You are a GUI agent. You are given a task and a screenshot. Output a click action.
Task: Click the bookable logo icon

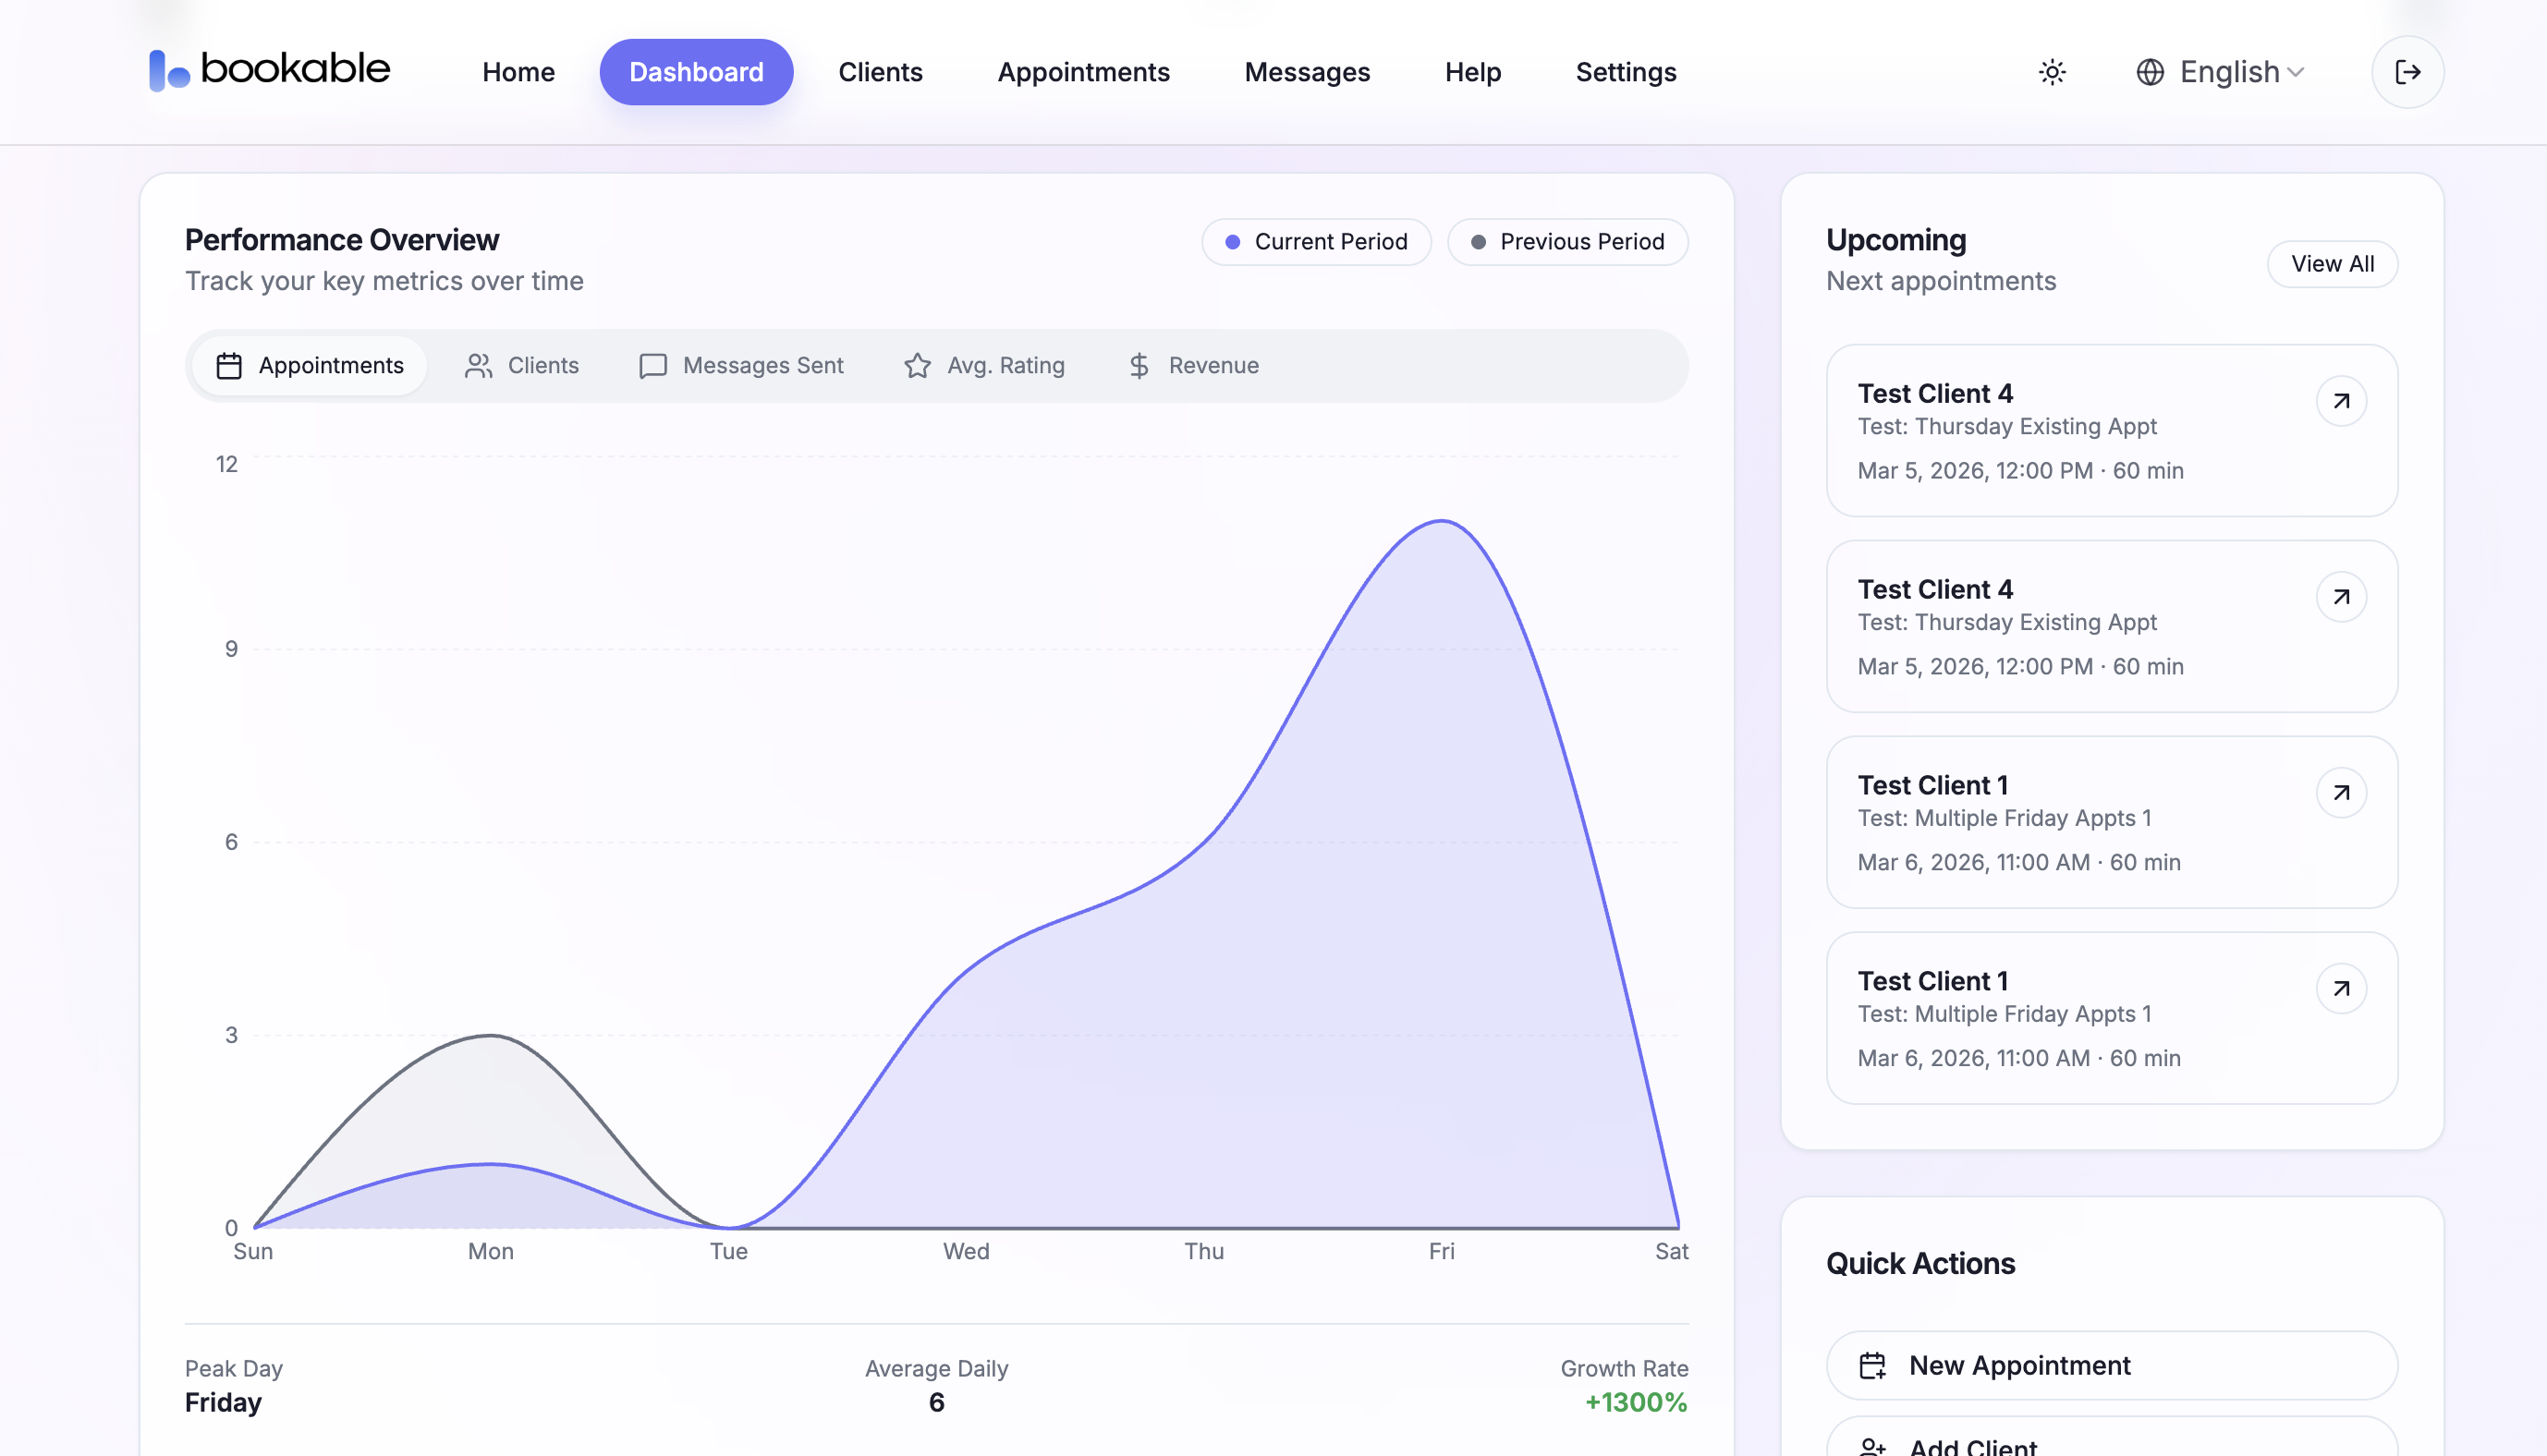[x=168, y=71]
